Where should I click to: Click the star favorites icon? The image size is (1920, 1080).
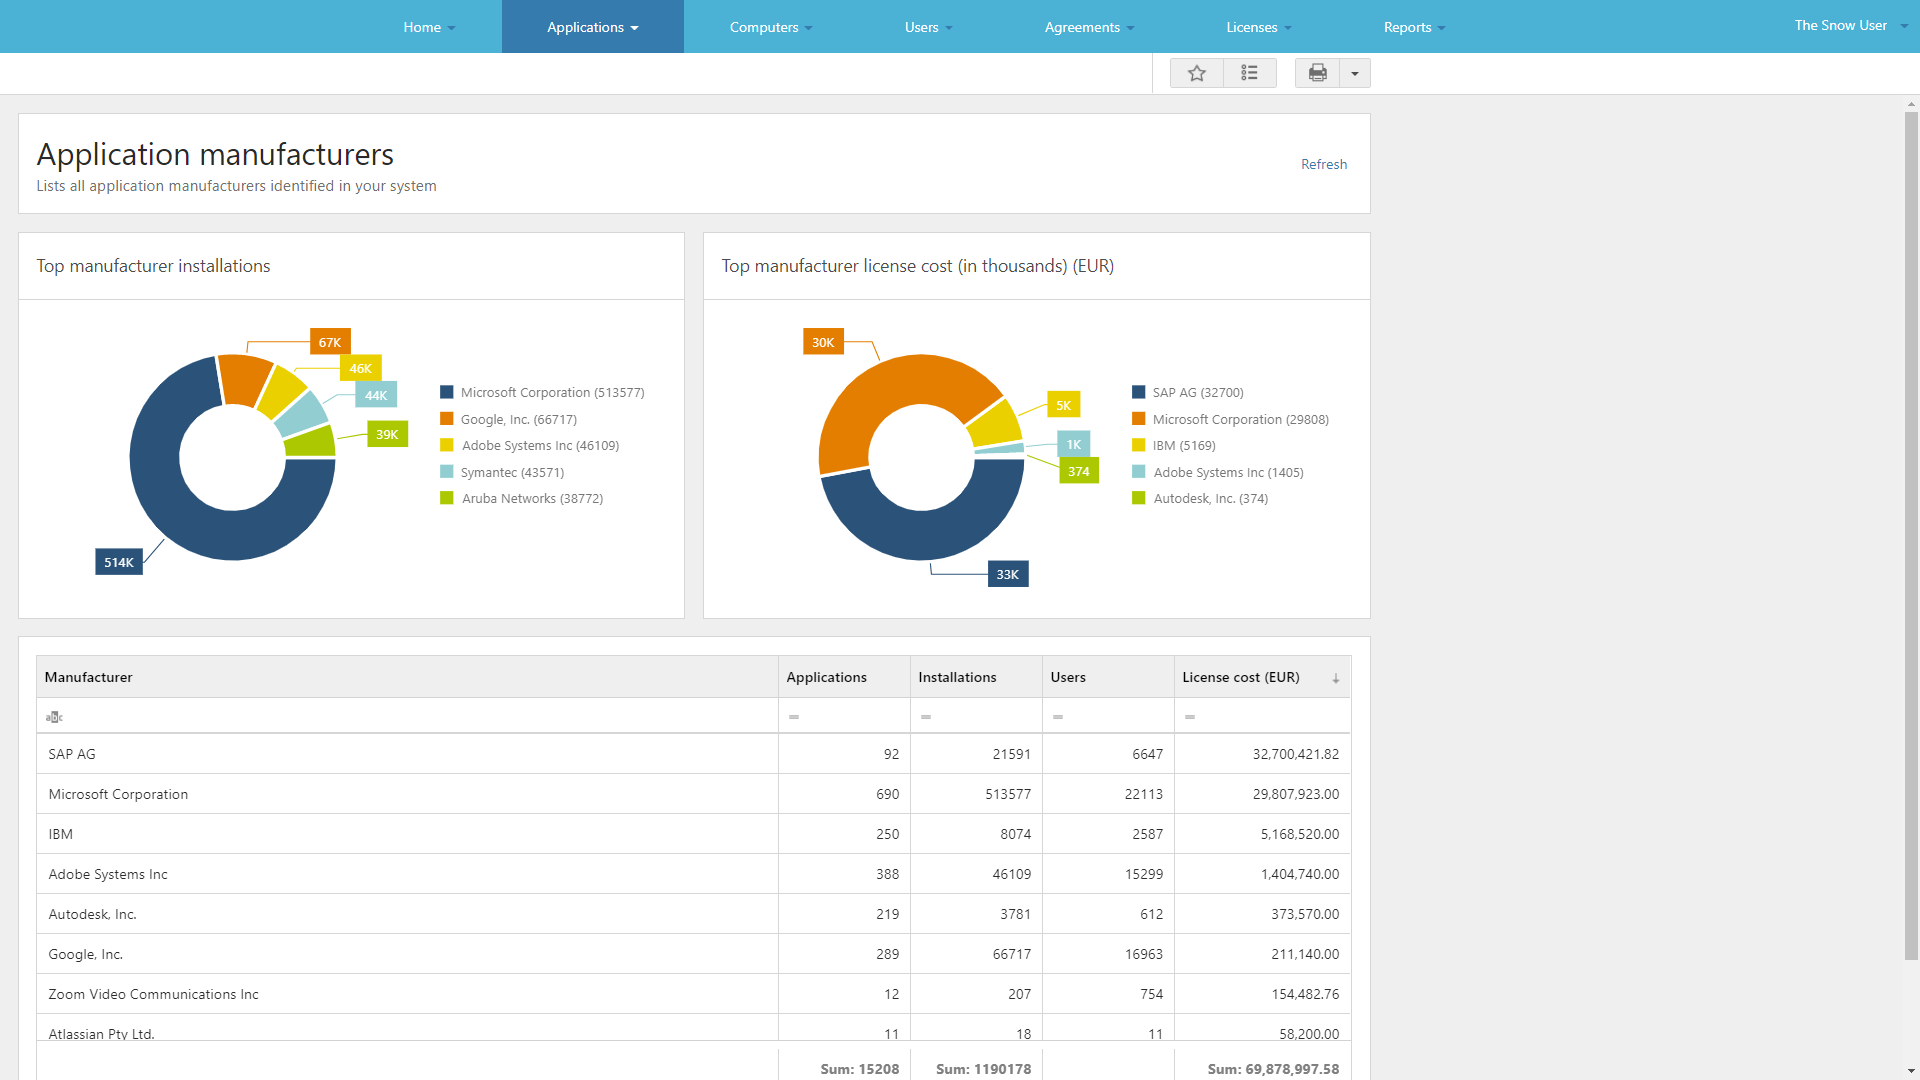1196,73
